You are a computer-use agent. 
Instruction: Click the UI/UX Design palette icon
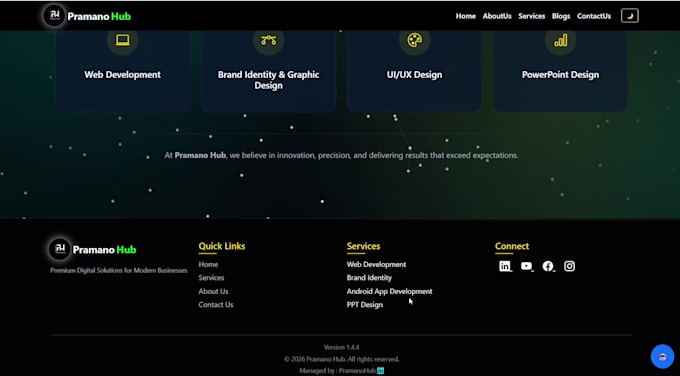pyautogui.click(x=415, y=40)
